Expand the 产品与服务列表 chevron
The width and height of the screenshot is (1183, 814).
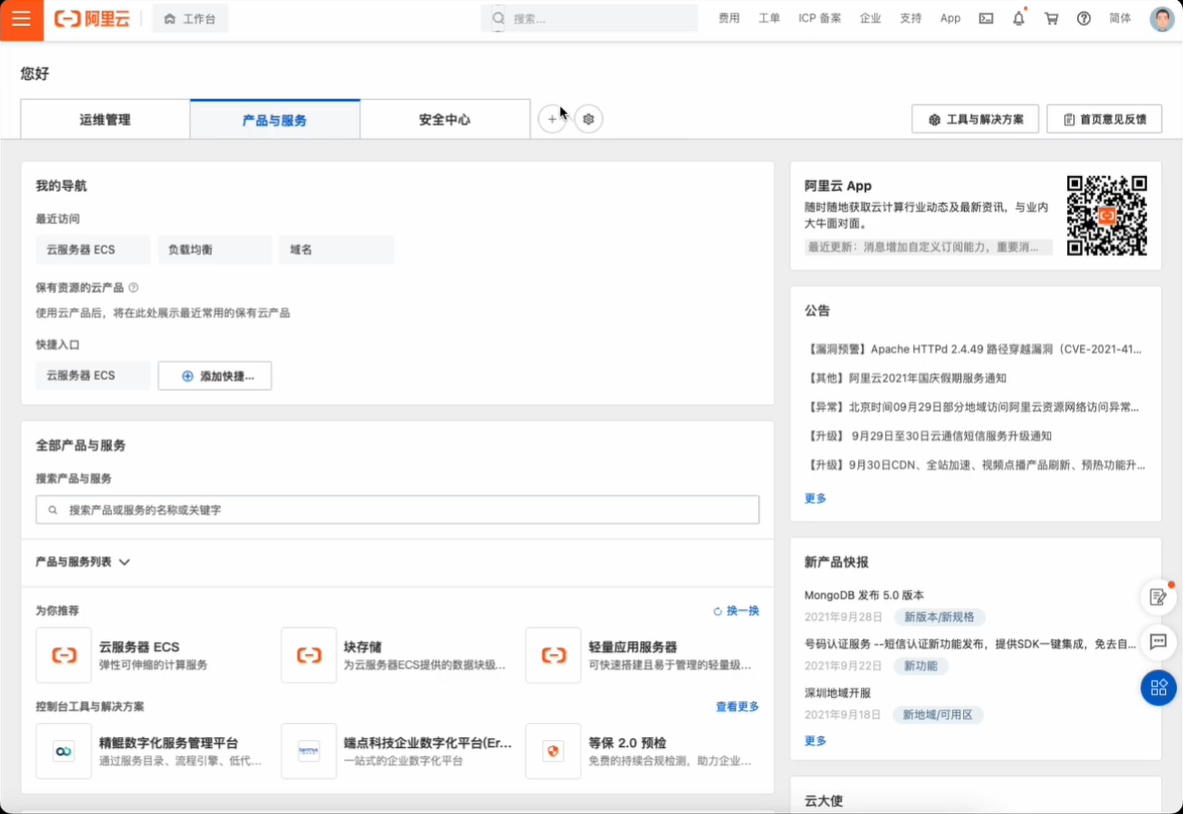click(x=124, y=562)
